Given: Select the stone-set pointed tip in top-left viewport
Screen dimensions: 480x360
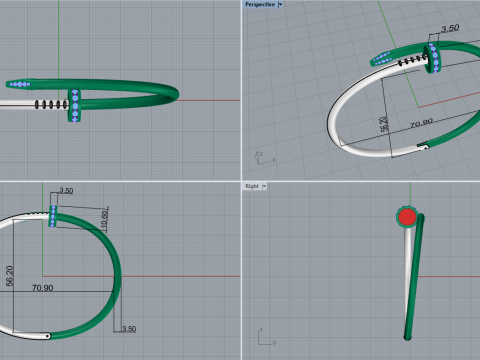Looking at the screenshot, I should tap(21, 84).
